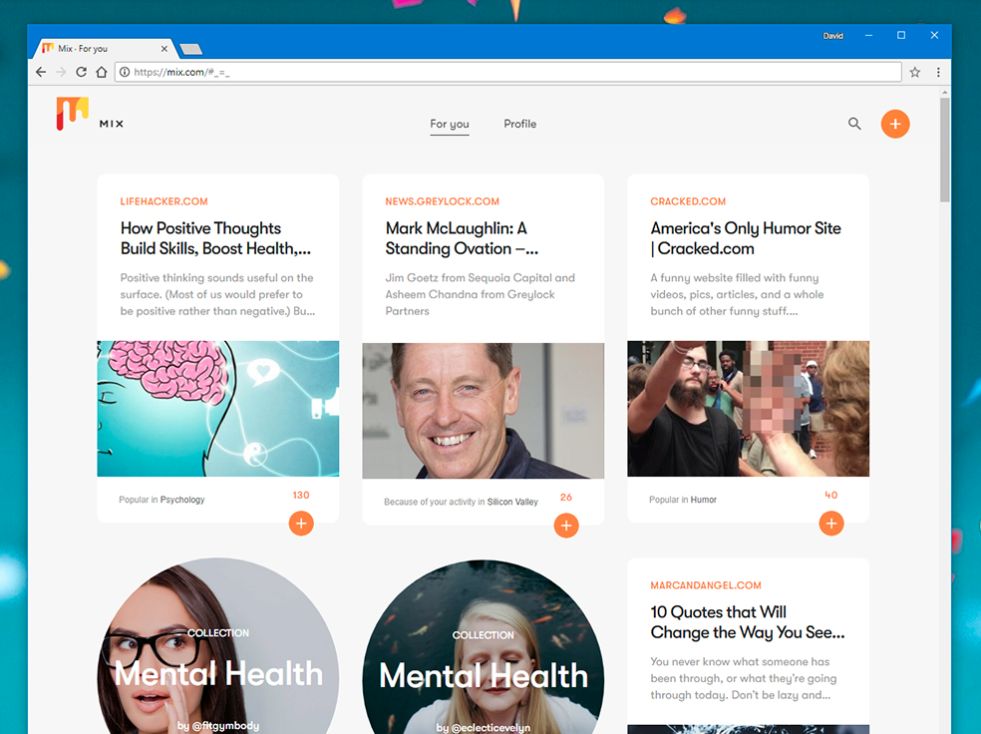
Task: Open America's Only Humor Site title
Action: click(746, 238)
